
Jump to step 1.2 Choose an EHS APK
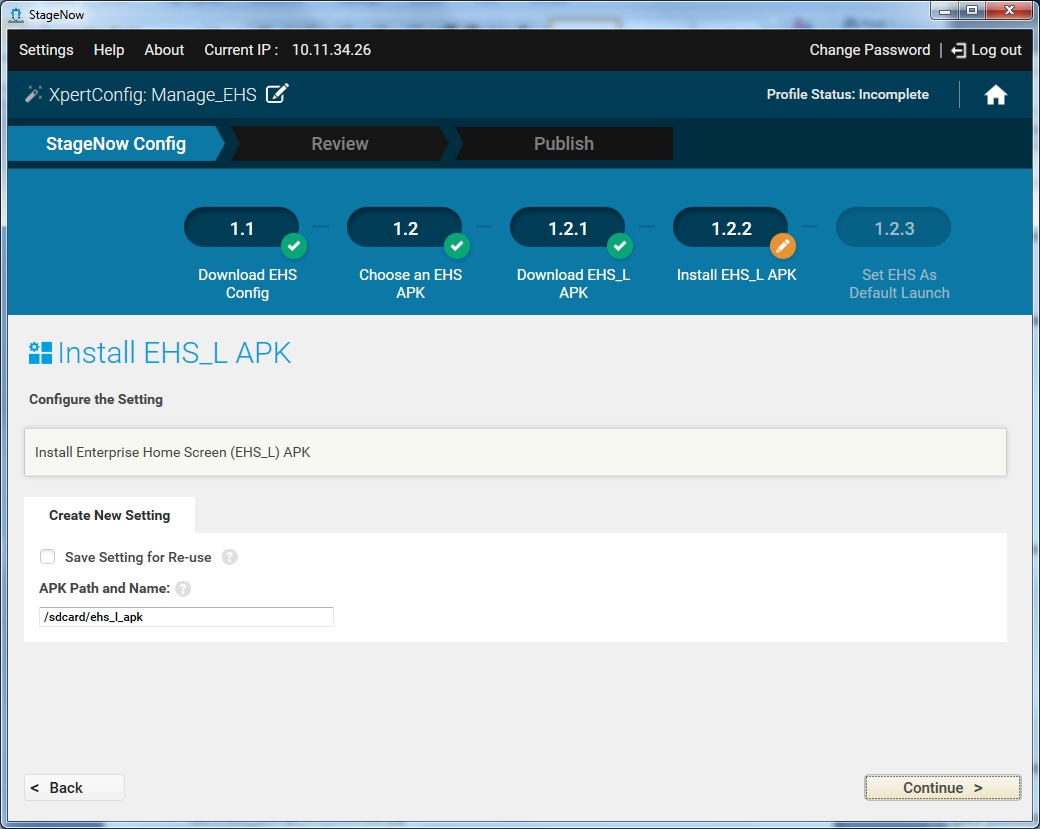[405, 229]
